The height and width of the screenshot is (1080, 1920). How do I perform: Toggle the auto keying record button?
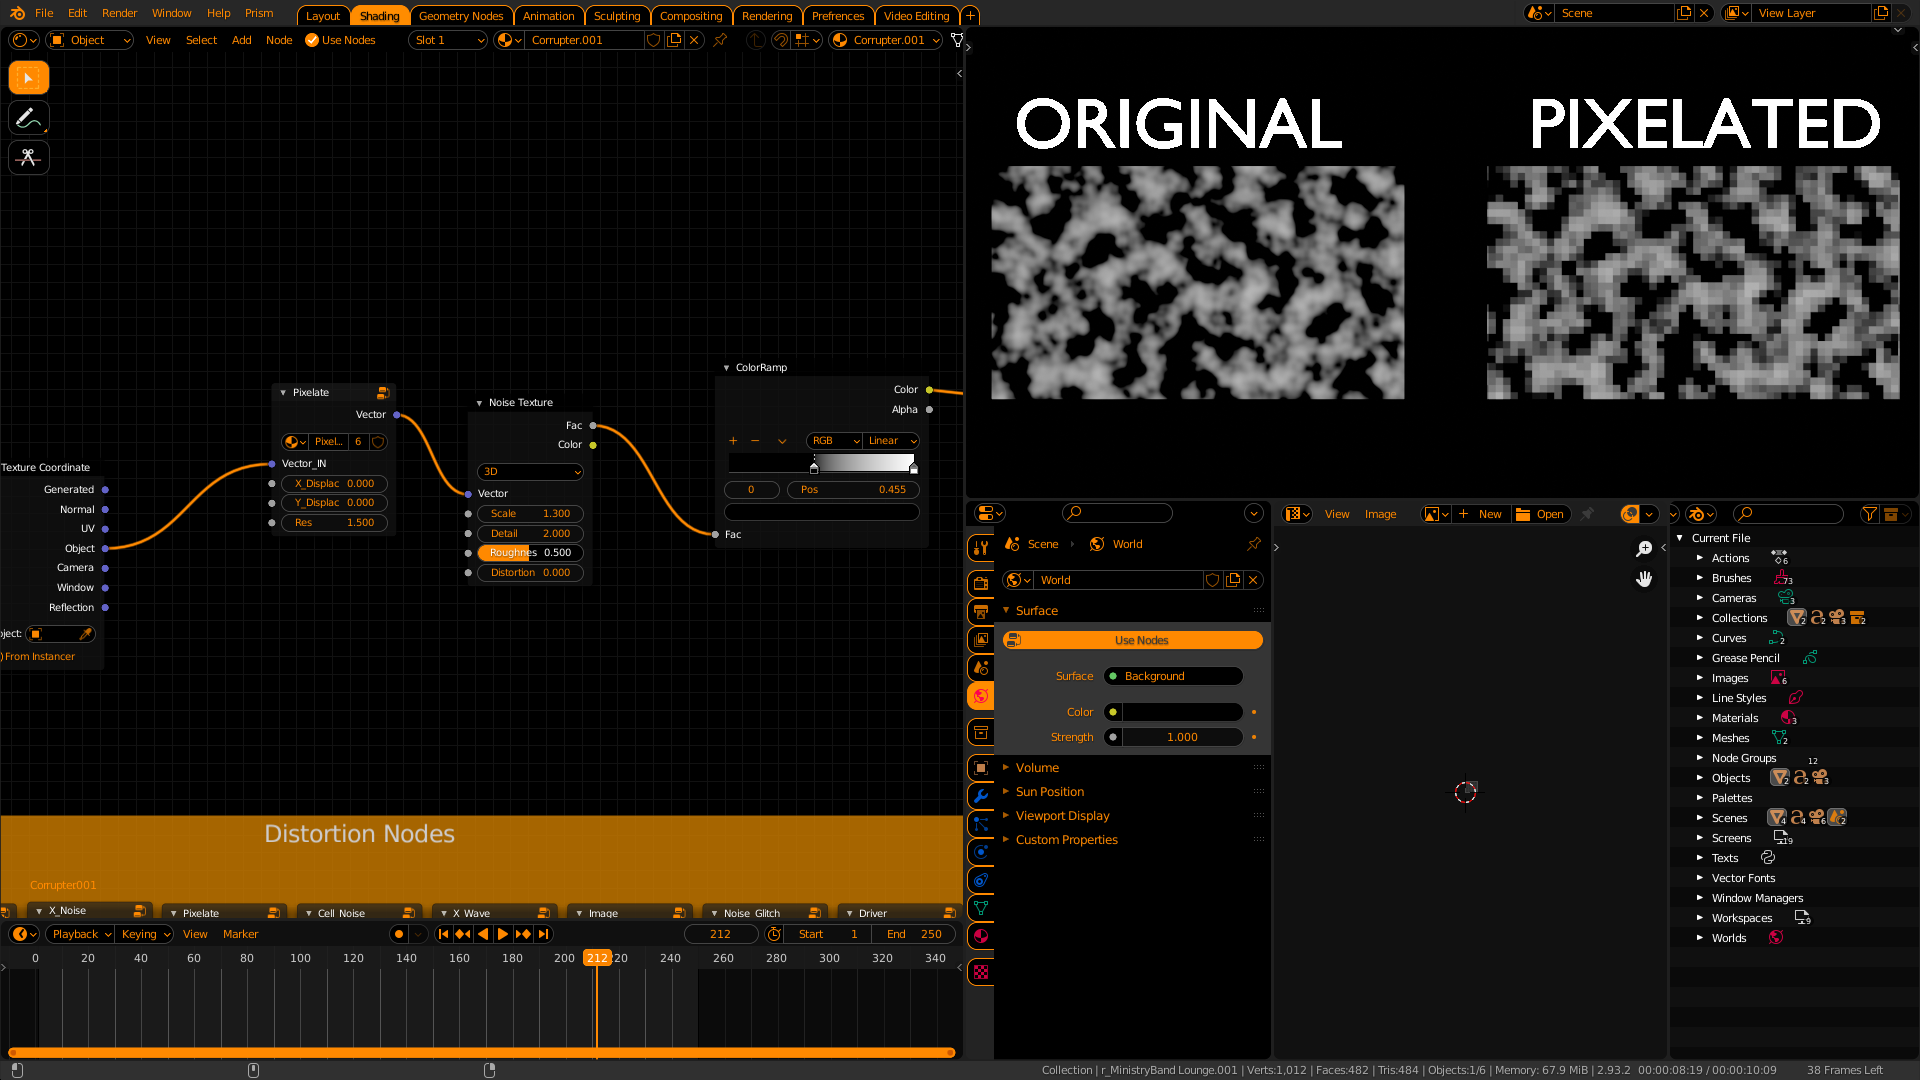pos(399,934)
